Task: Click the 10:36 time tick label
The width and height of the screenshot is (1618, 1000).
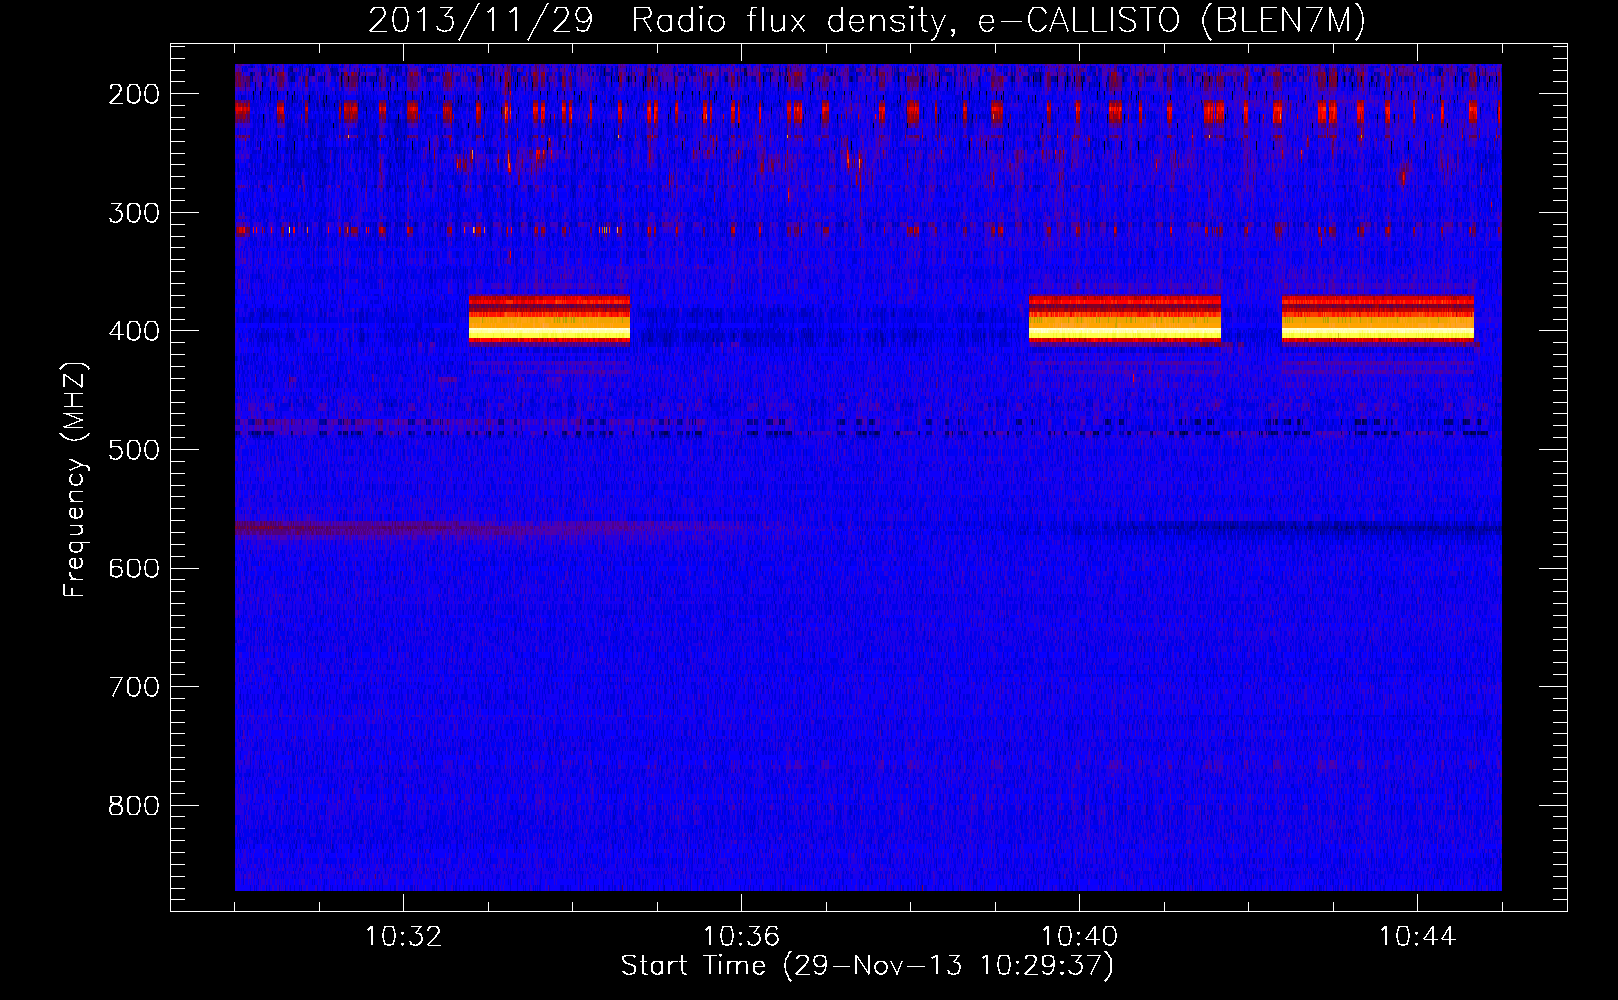Action: [741, 937]
